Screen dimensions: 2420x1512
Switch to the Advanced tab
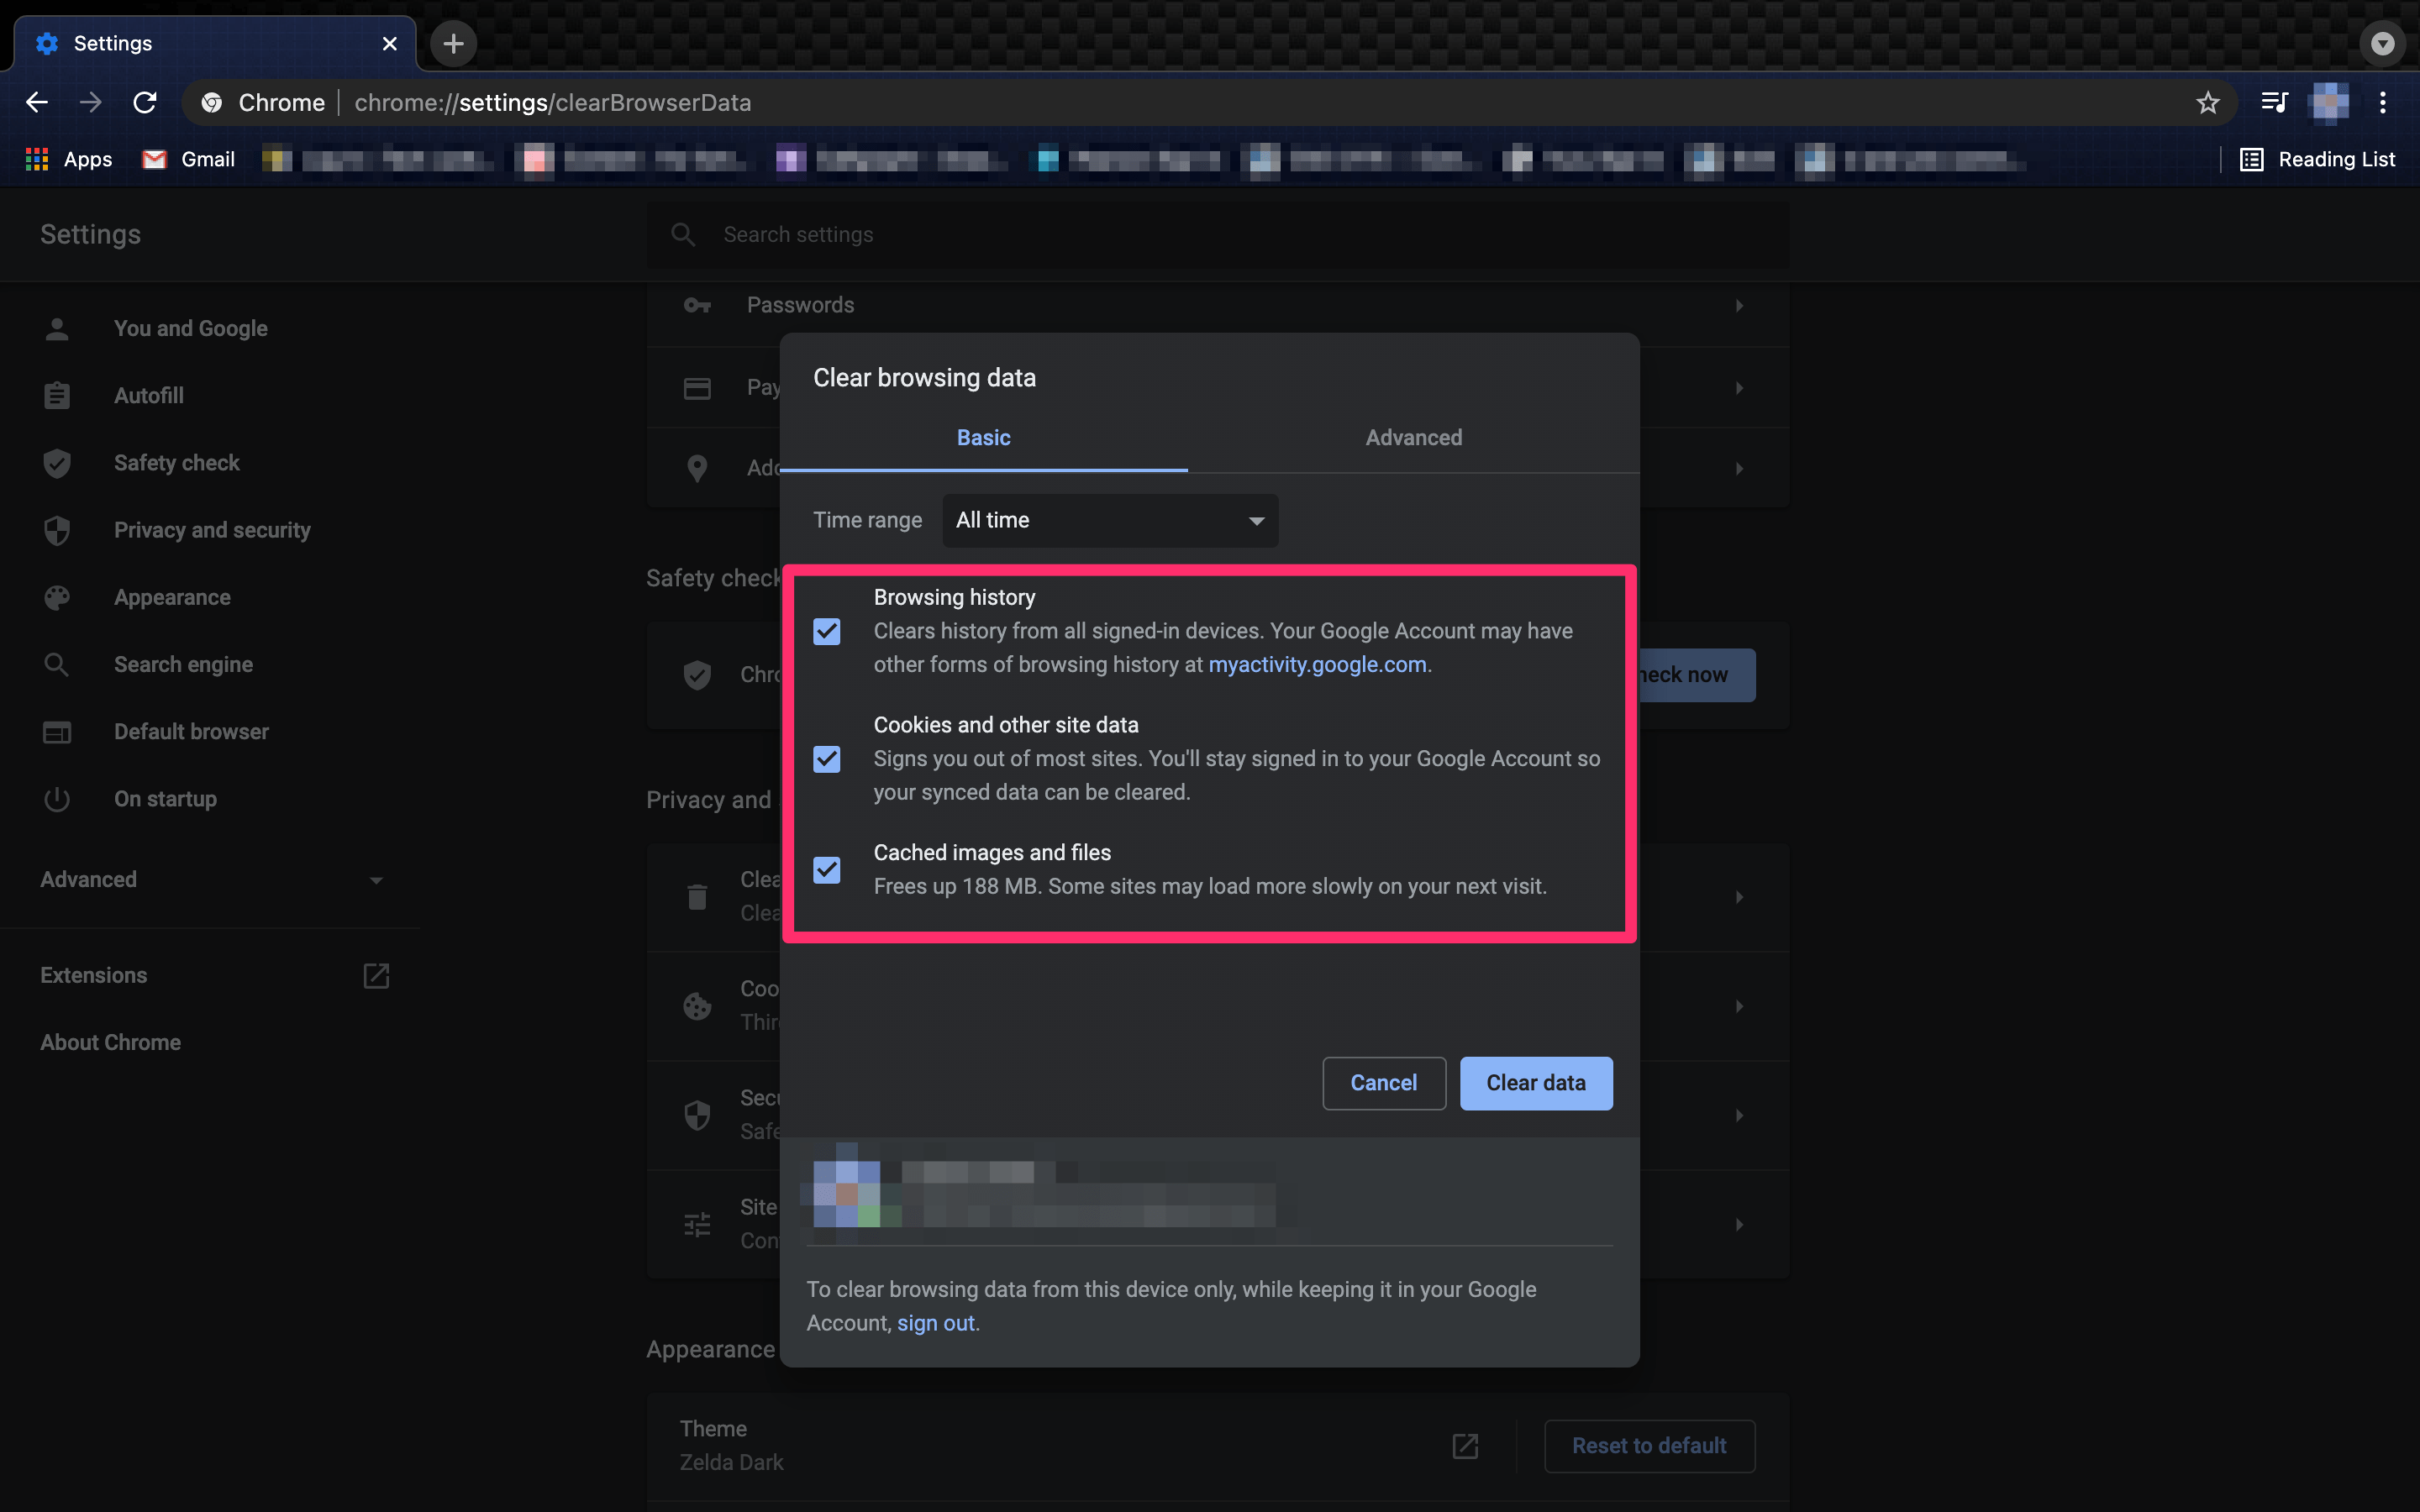coord(1413,437)
